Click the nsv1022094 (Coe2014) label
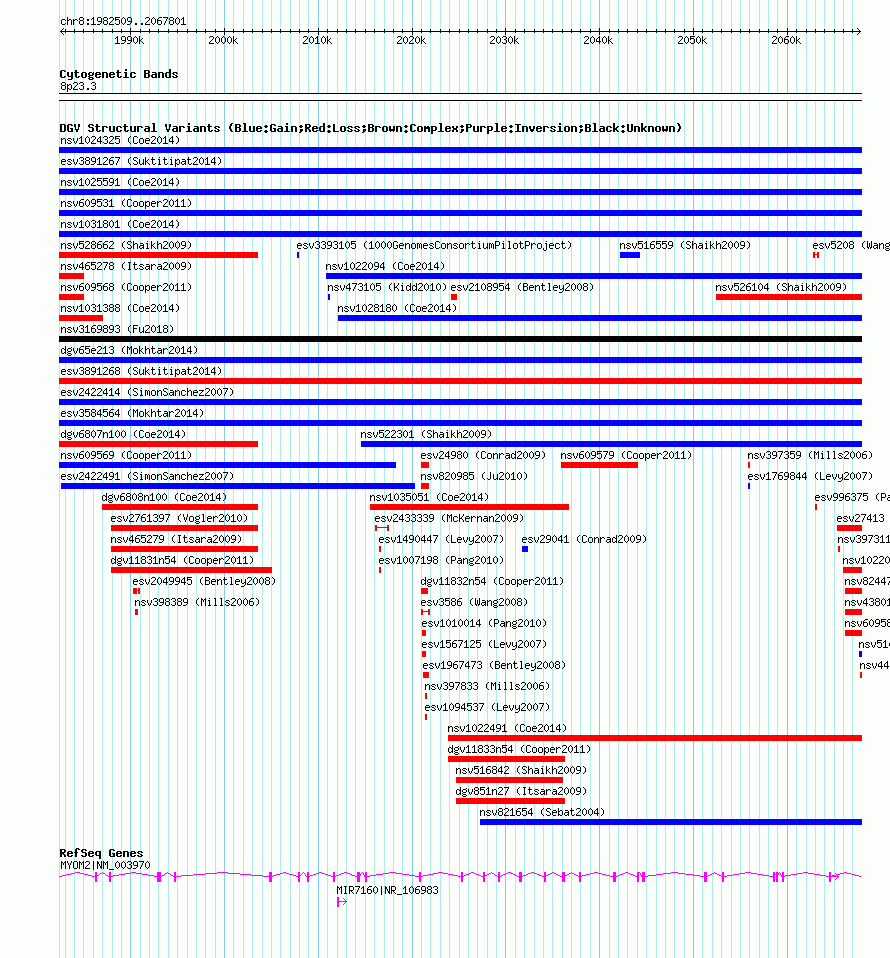This screenshot has width=890, height=958. coord(385,266)
